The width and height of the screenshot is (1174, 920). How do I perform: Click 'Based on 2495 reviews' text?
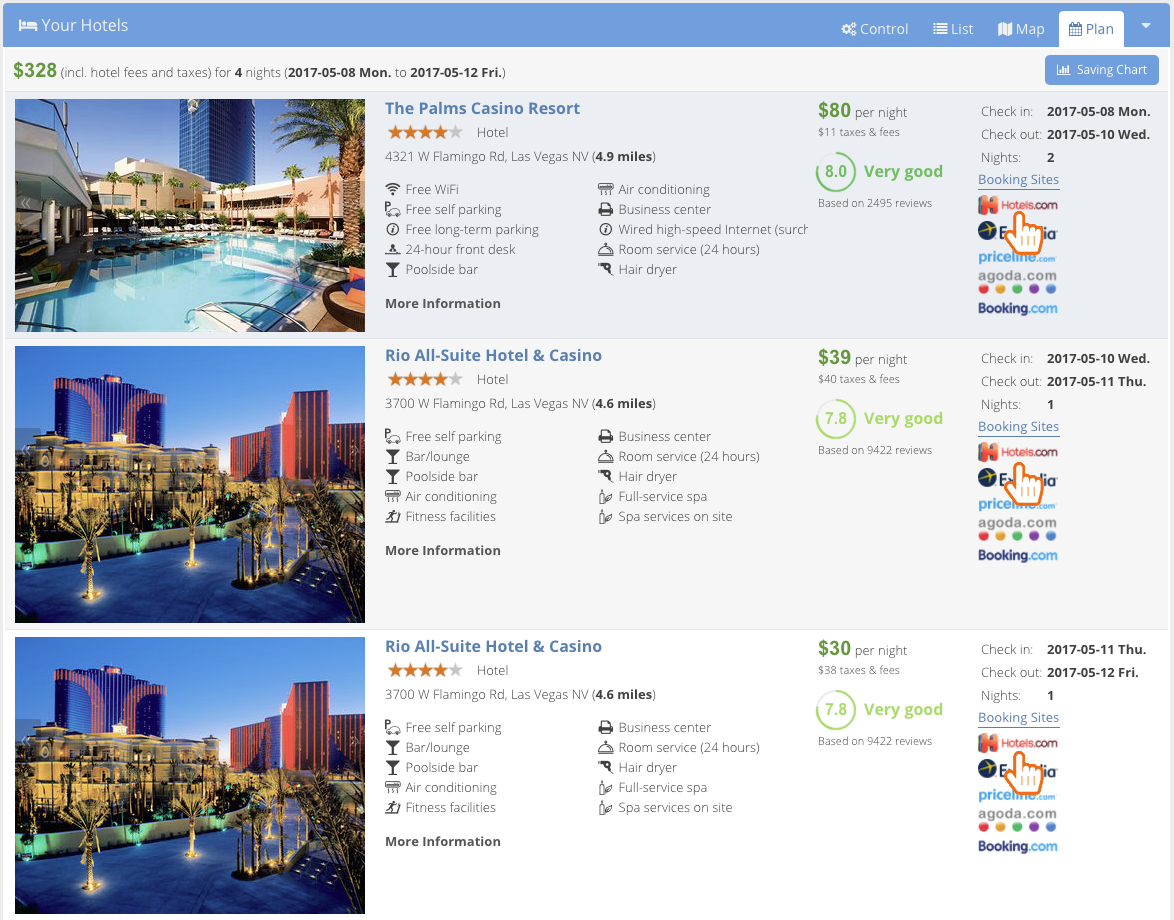pyautogui.click(x=875, y=204)
